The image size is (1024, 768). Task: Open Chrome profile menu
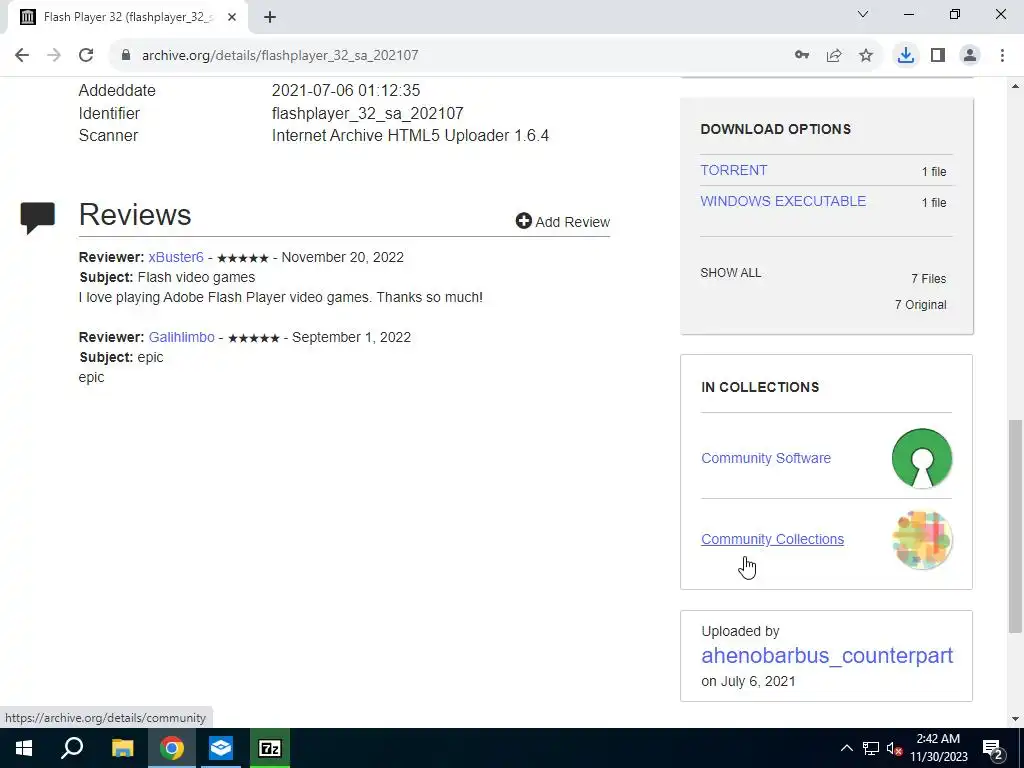click(x=970, y=56)
